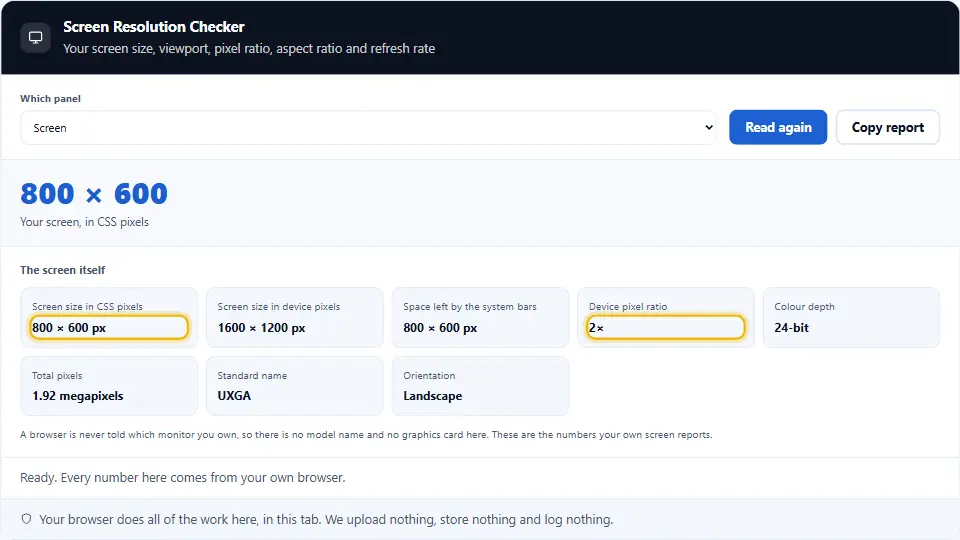The height and width of the screenshot is (540, 960).
Task: Click the header subtitle about refresh rate
Action: tap(249, 48)
